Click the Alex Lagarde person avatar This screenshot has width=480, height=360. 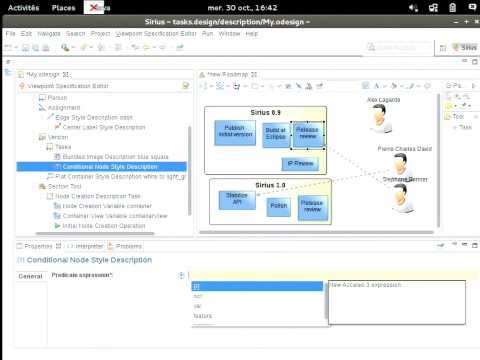tap(380, 119)
